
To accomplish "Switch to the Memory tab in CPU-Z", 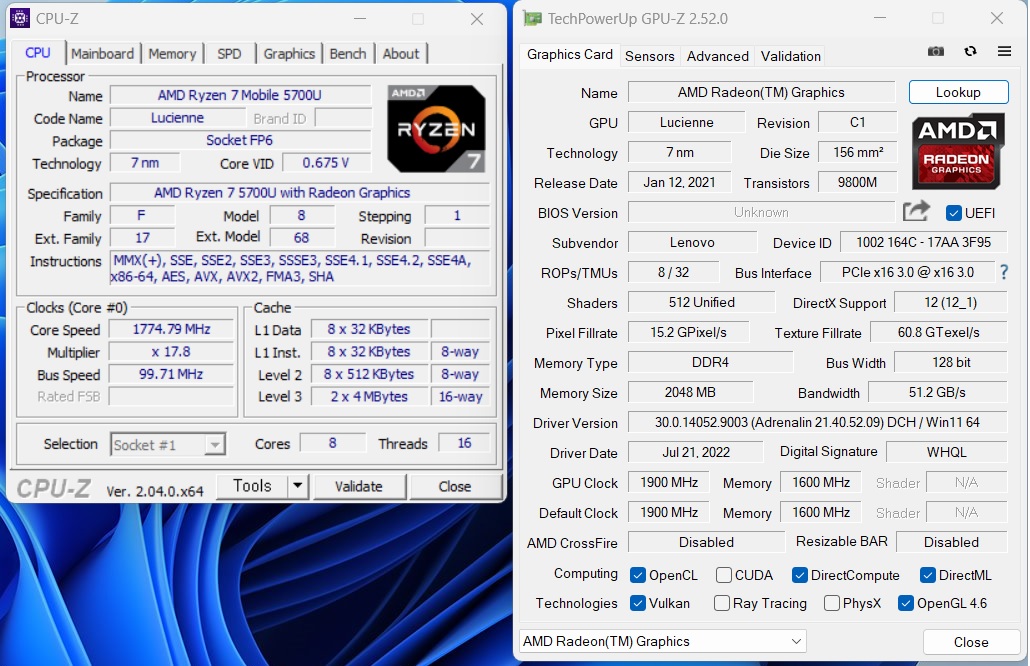I will click(x=172, y=54).
